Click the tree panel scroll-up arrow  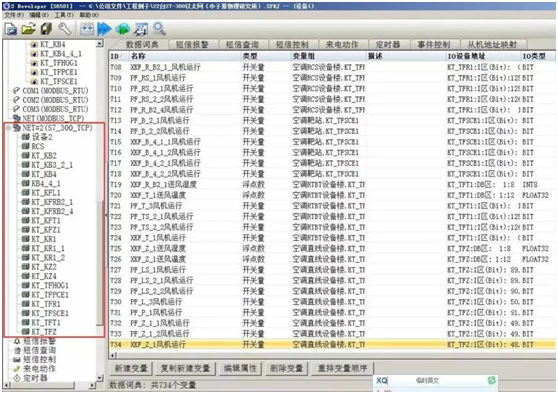(100, 44)
